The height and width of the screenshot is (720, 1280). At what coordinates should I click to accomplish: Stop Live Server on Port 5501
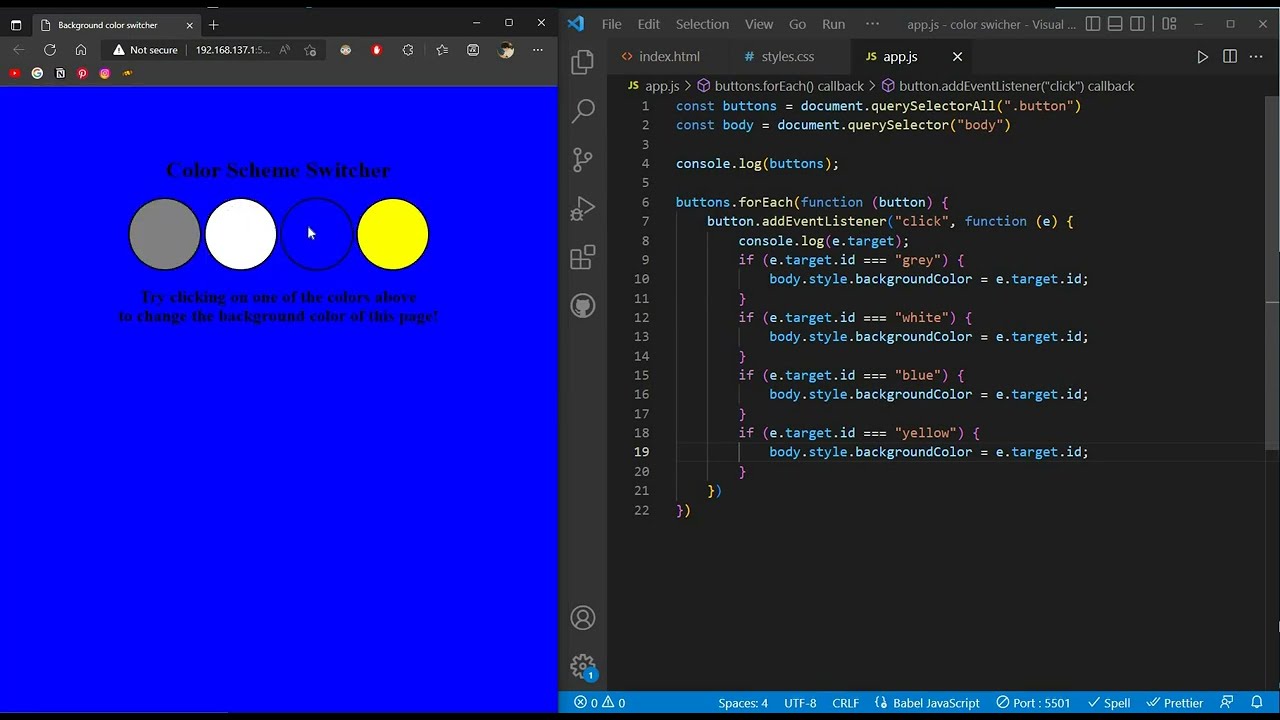point(1033,703)
